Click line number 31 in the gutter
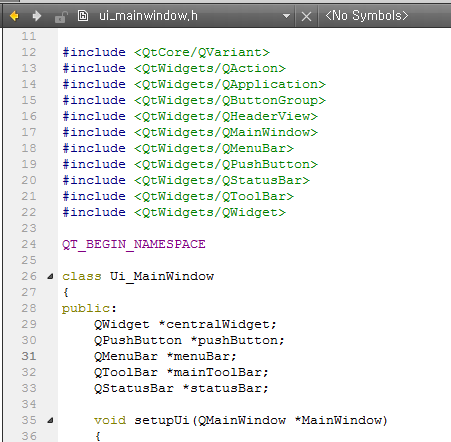This screenshot has width=451, height=442. point(29,356)
